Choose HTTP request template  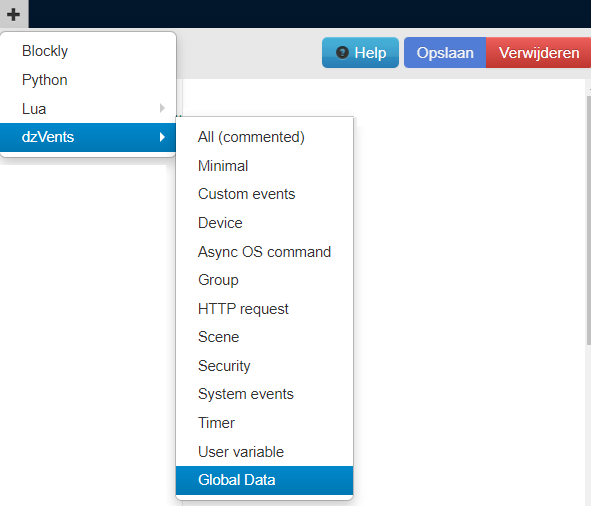[x=264, y=309]
